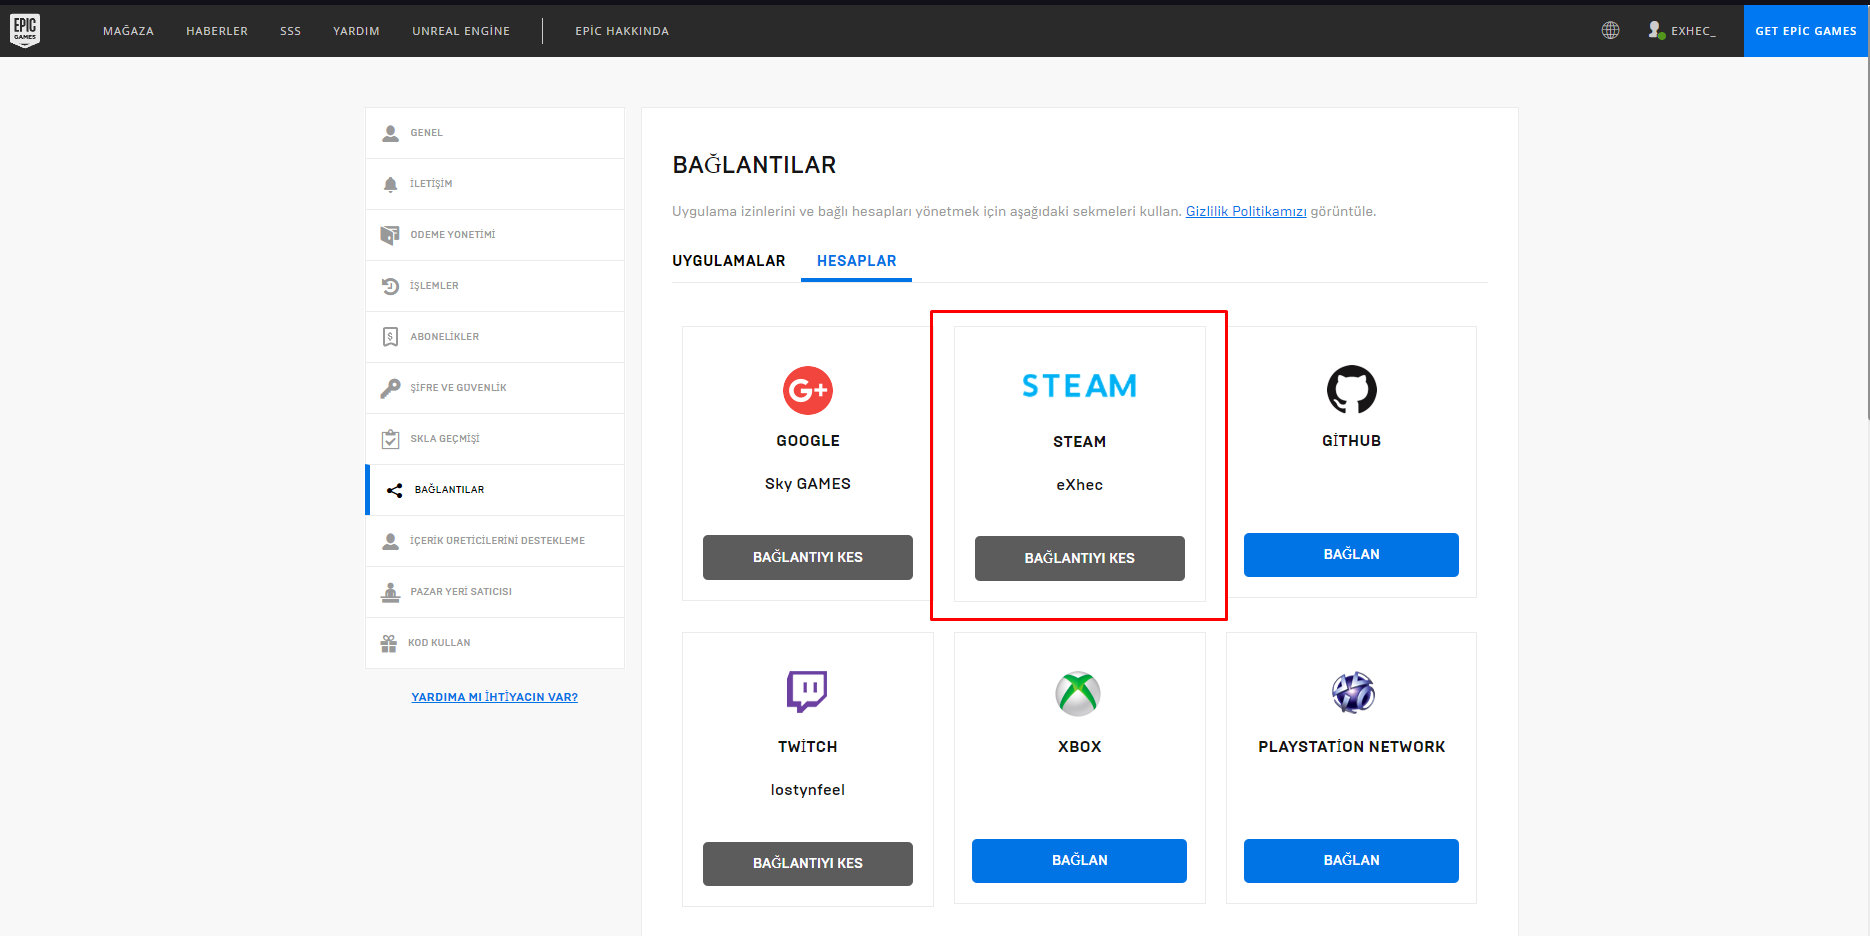1870x936 pixels.
Task: Click the lostynfeel Twitch account name
Action: [808, 790]
